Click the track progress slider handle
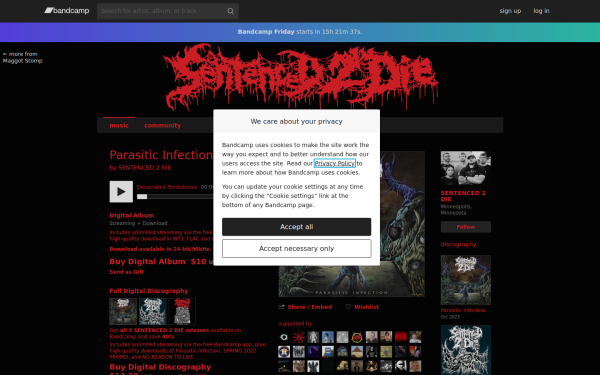The image size is (600, 375). [x=142, y=197]
